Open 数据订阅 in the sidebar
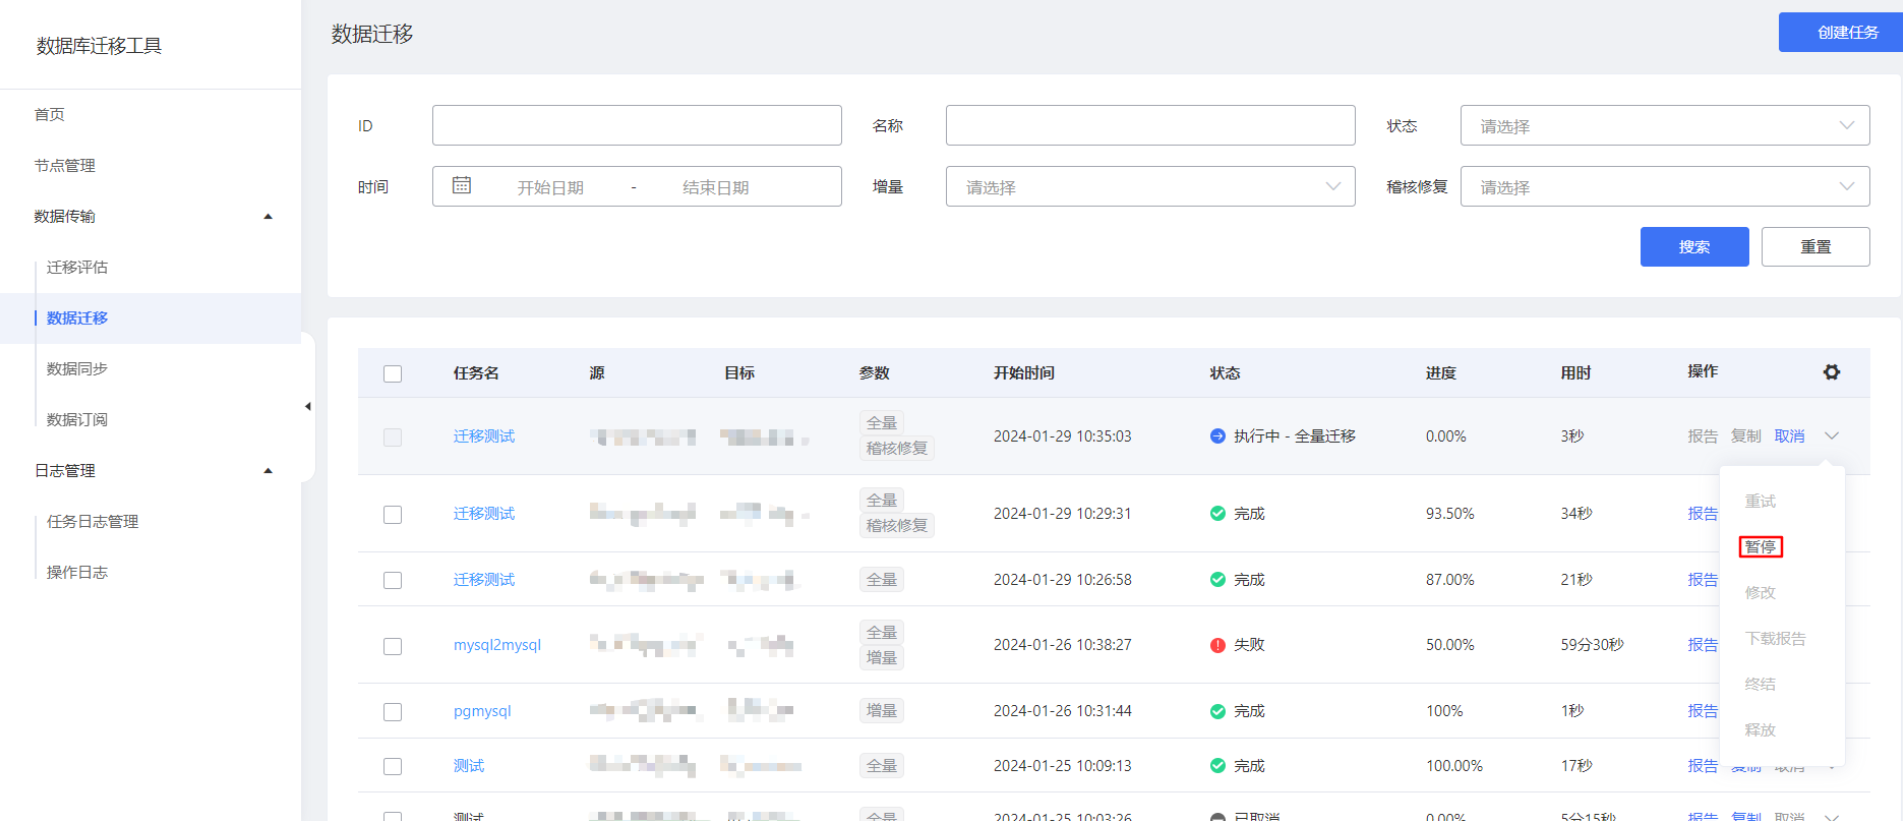The image size is (1903, 821). point(77,419)
